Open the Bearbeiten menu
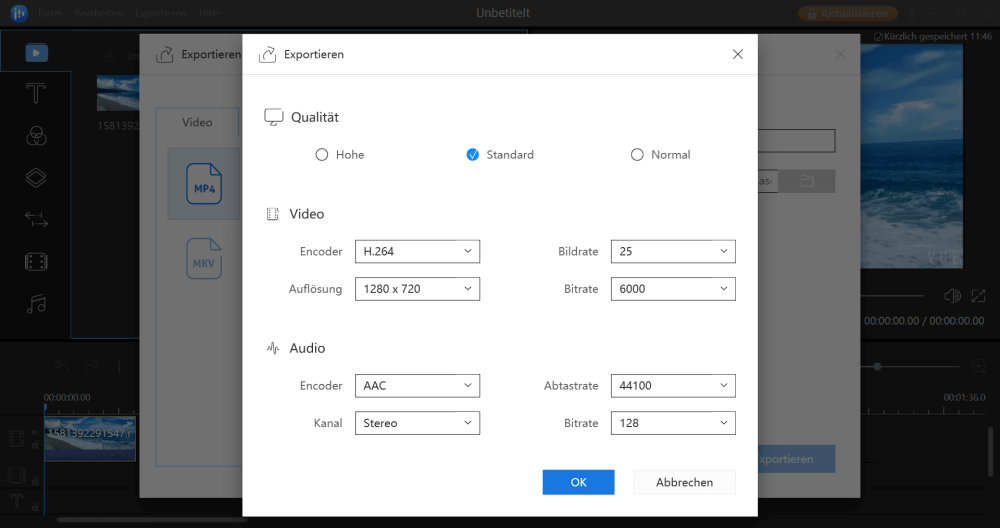The height and width of the screenshot is (528, 1000). click(98, 14)
